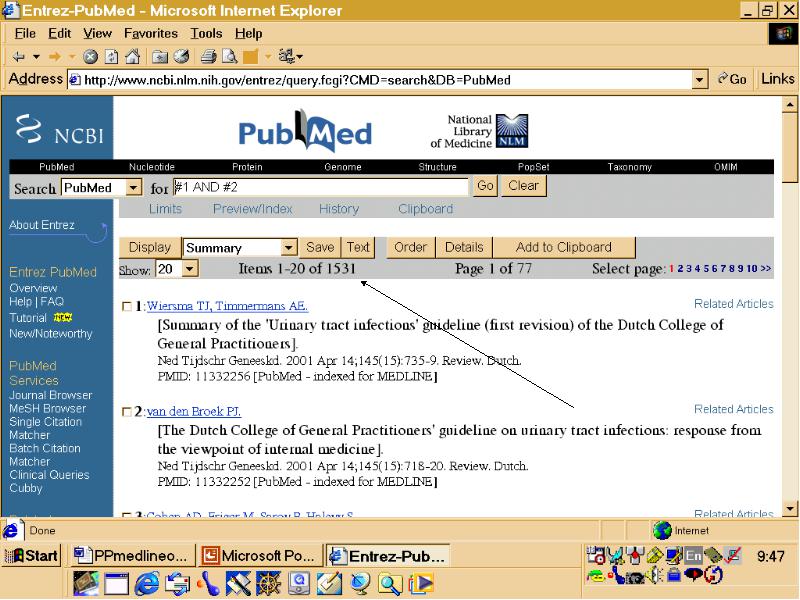Open the Forward button history dropdown arrow
The image size is (800, 600).
tap(72, 57)
